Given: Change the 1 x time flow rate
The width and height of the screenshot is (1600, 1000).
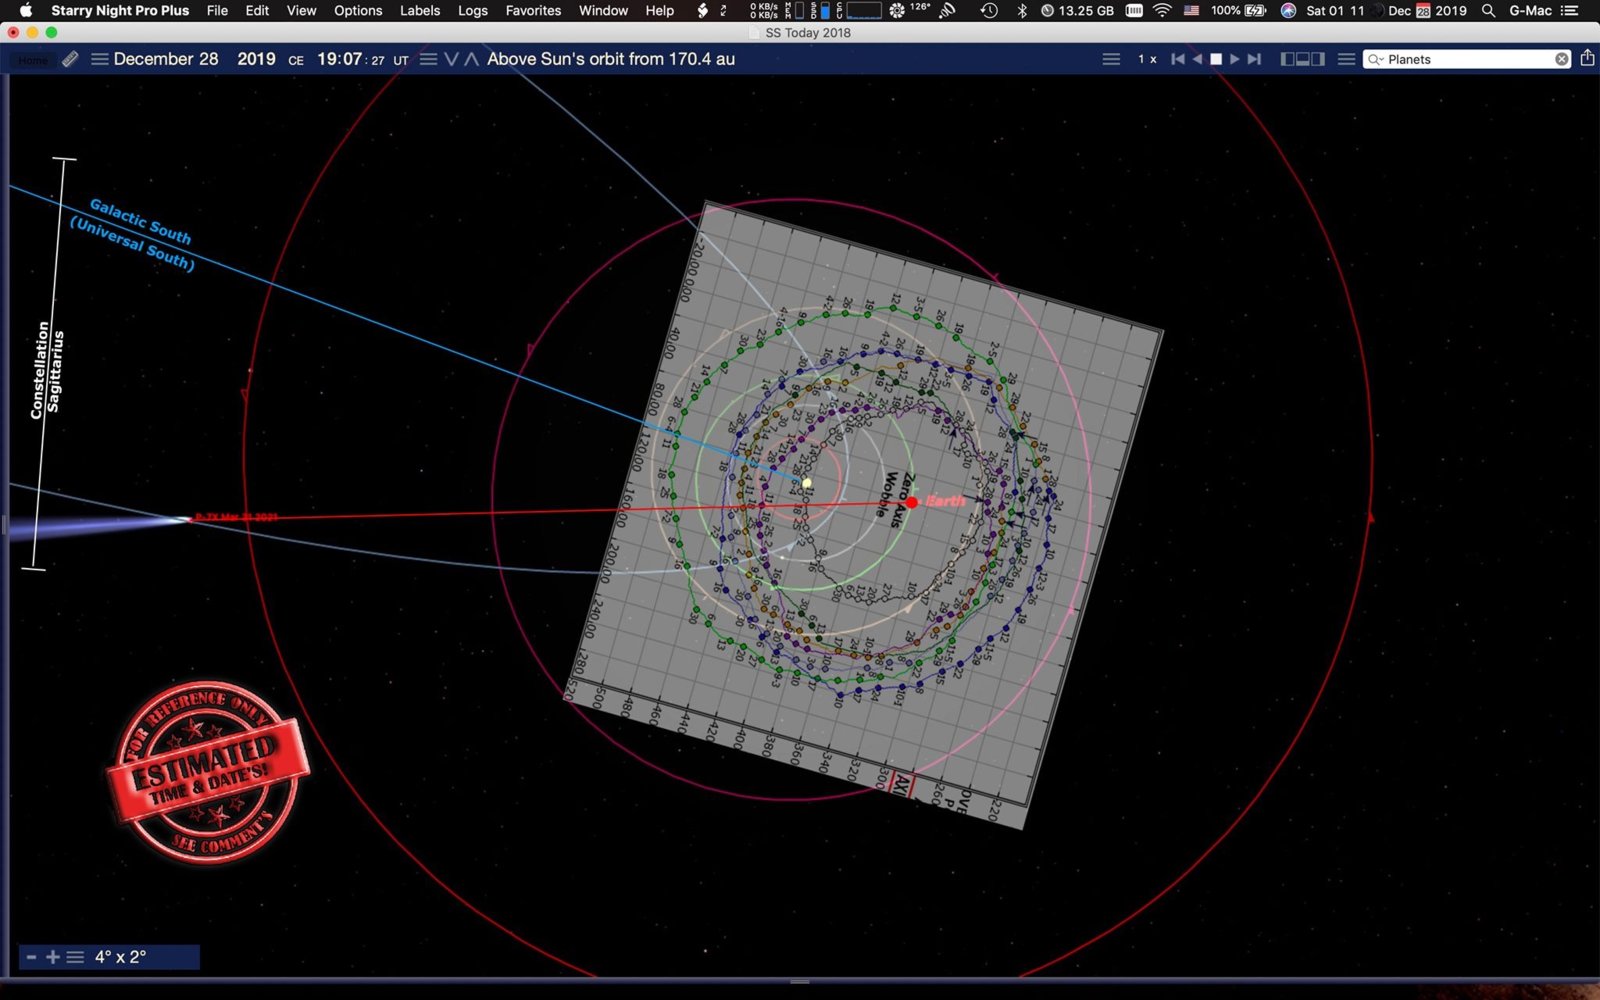Looking at the screenshot, I should point(1147,59).
